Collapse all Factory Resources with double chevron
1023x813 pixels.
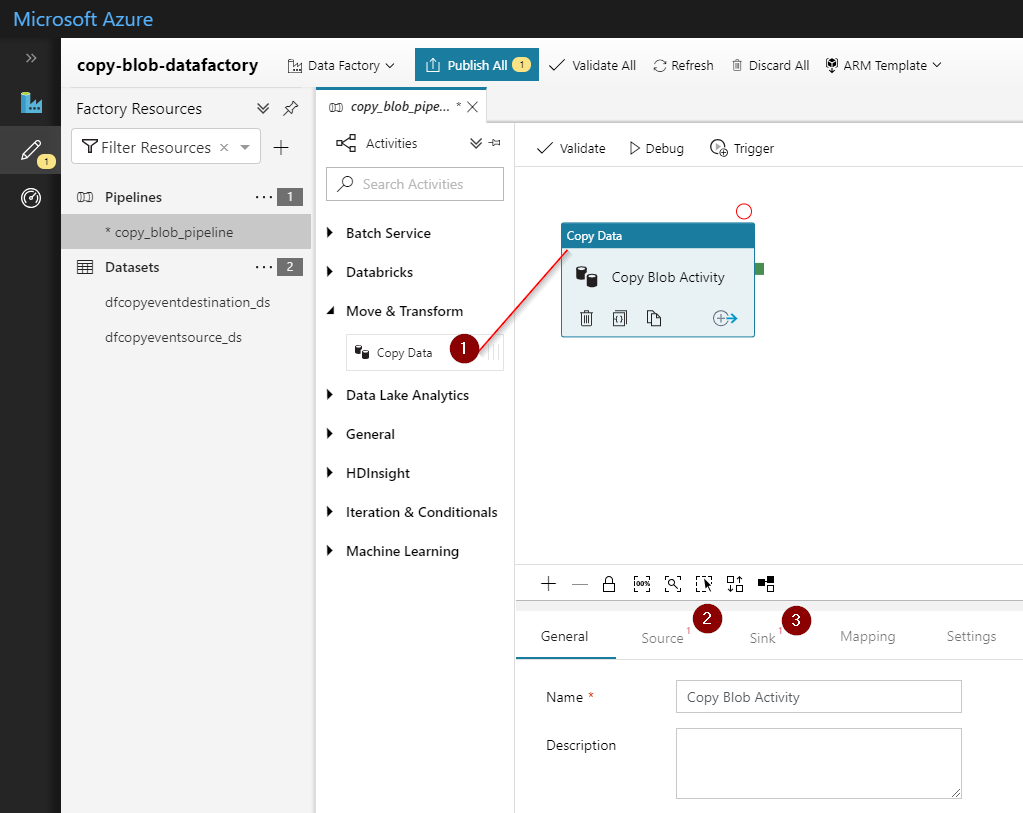pyautogui.click(x=263, y=108)
